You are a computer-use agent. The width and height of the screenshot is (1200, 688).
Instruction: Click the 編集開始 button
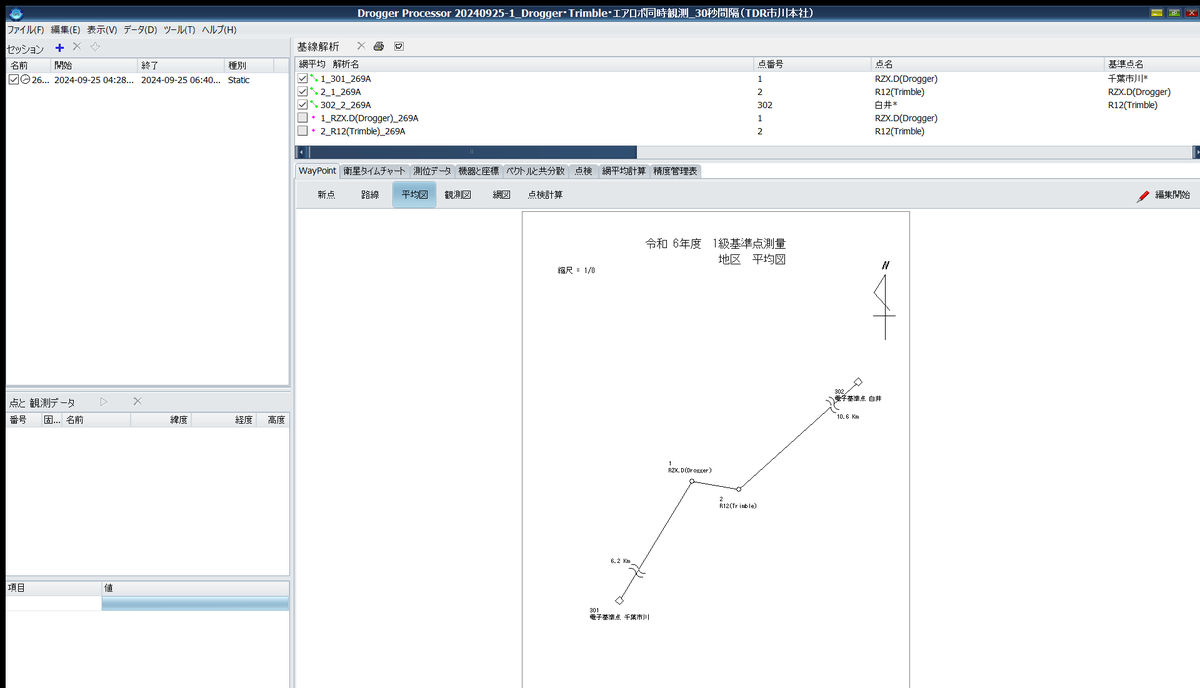(1164, 196)
